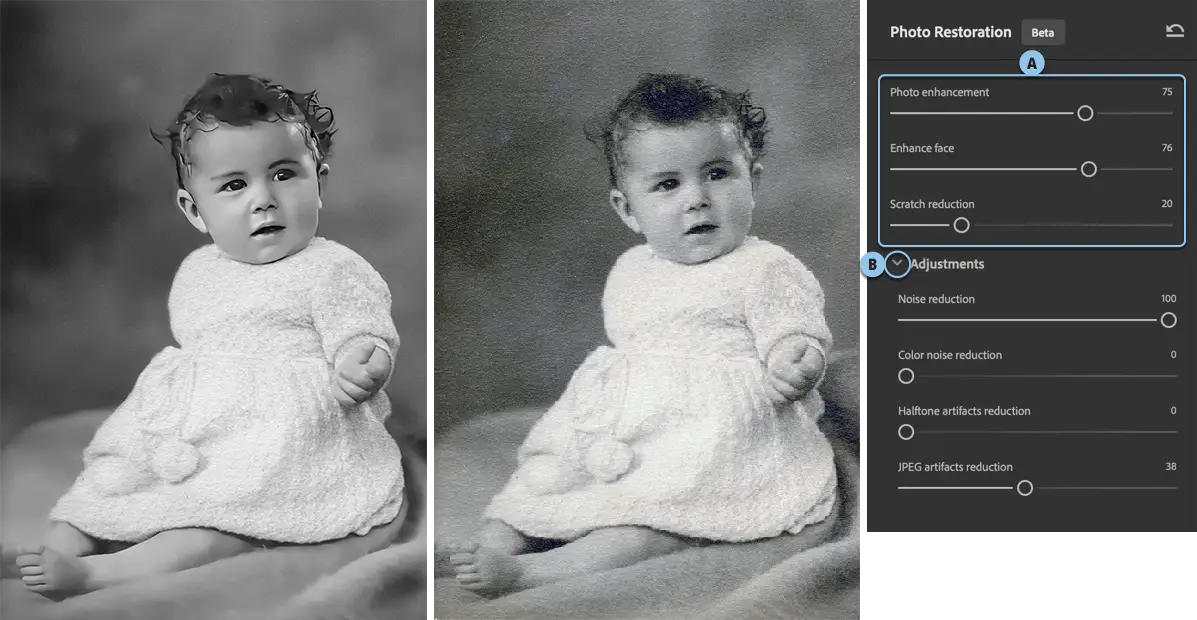Click the Noise reduction slider handle
Screen dimensions: 1197x620
[x=1168, y=320]
